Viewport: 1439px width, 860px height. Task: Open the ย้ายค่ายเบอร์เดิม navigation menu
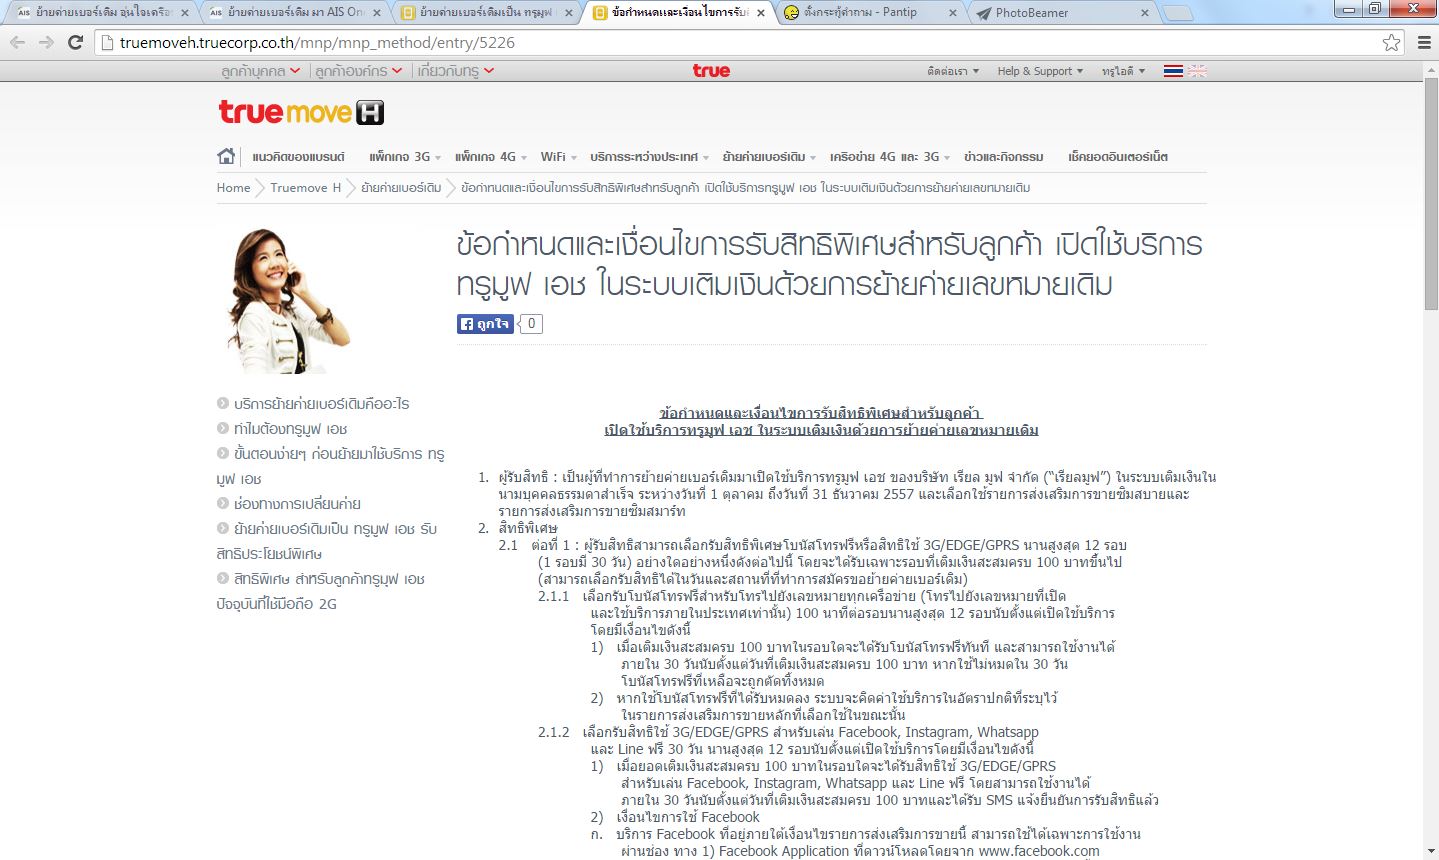[x=769, y=157]
